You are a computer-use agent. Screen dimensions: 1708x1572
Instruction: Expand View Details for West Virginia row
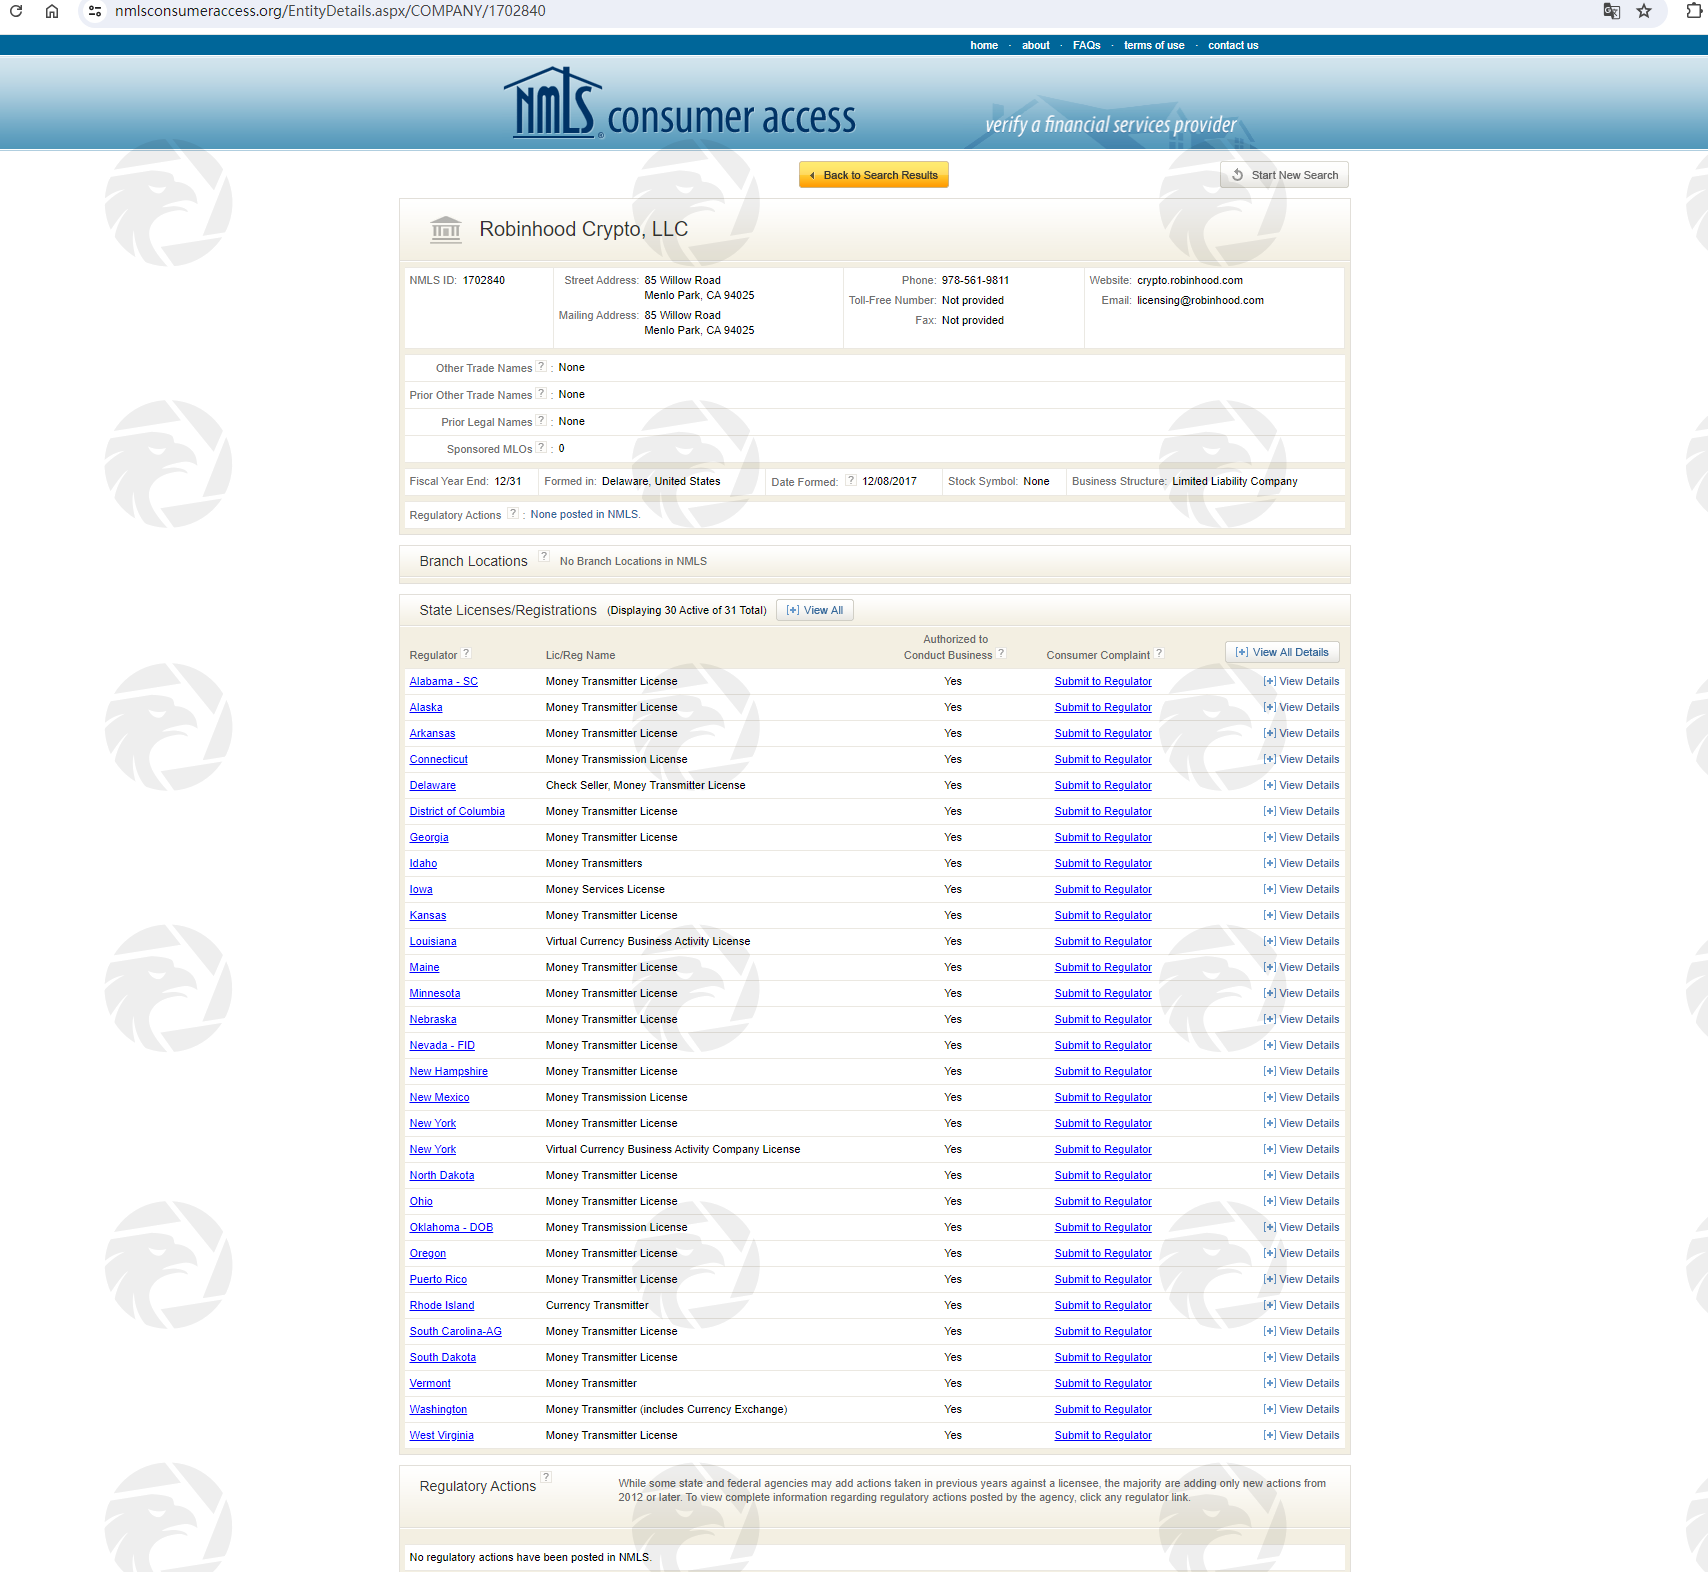pyautogui.click(x=1301, y=1435)
